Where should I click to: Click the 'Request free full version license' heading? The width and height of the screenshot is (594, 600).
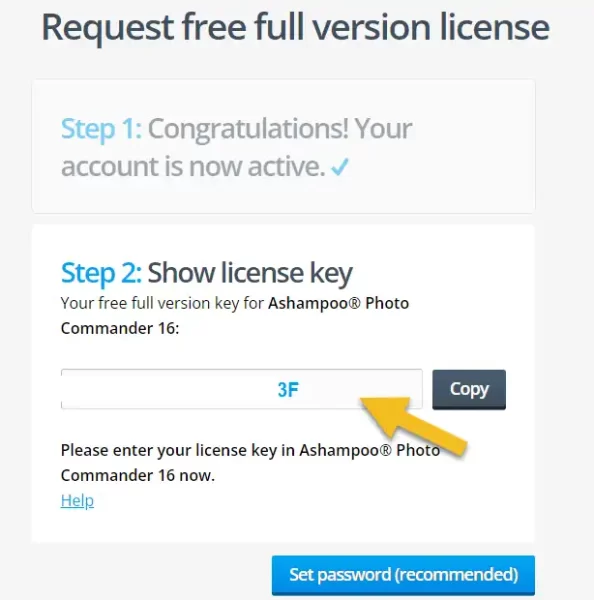coord(295,27)
